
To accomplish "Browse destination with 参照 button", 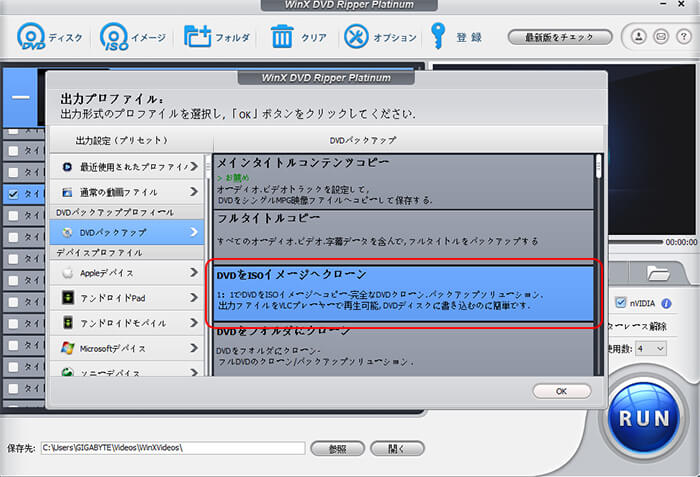I will [338, 448].
